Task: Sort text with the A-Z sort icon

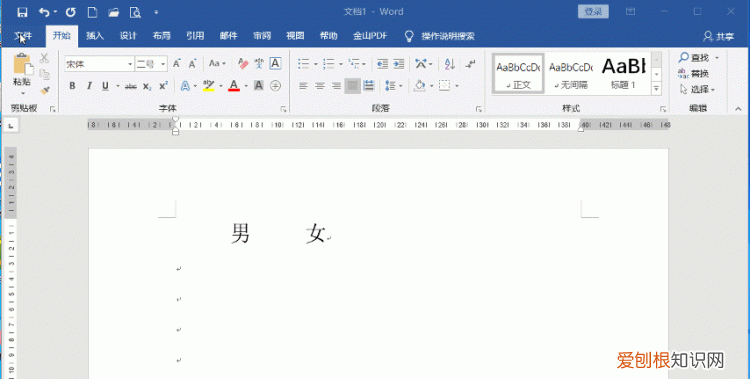Action: (449, 64)
